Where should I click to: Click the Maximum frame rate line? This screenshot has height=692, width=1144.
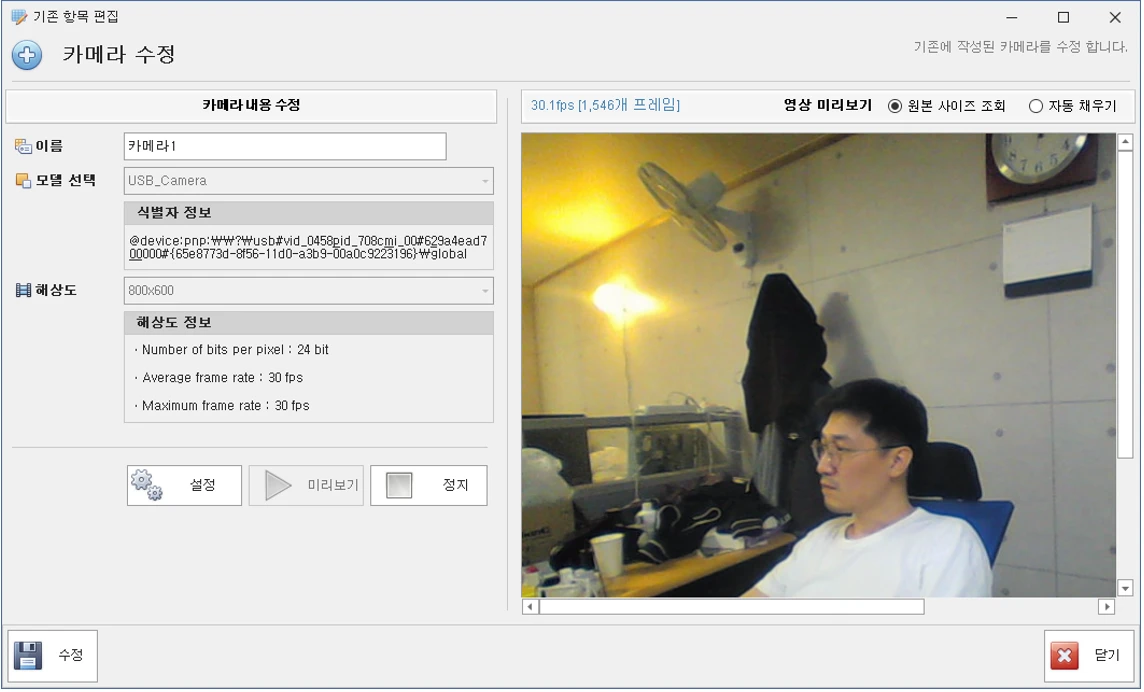[222, 405]
